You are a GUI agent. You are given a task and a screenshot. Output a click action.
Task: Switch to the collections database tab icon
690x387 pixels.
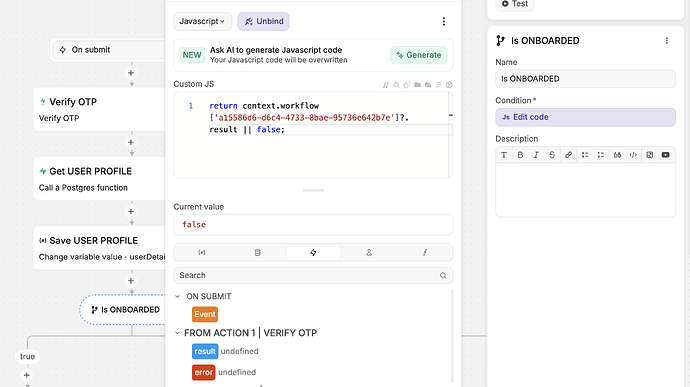tap(257, 252)
